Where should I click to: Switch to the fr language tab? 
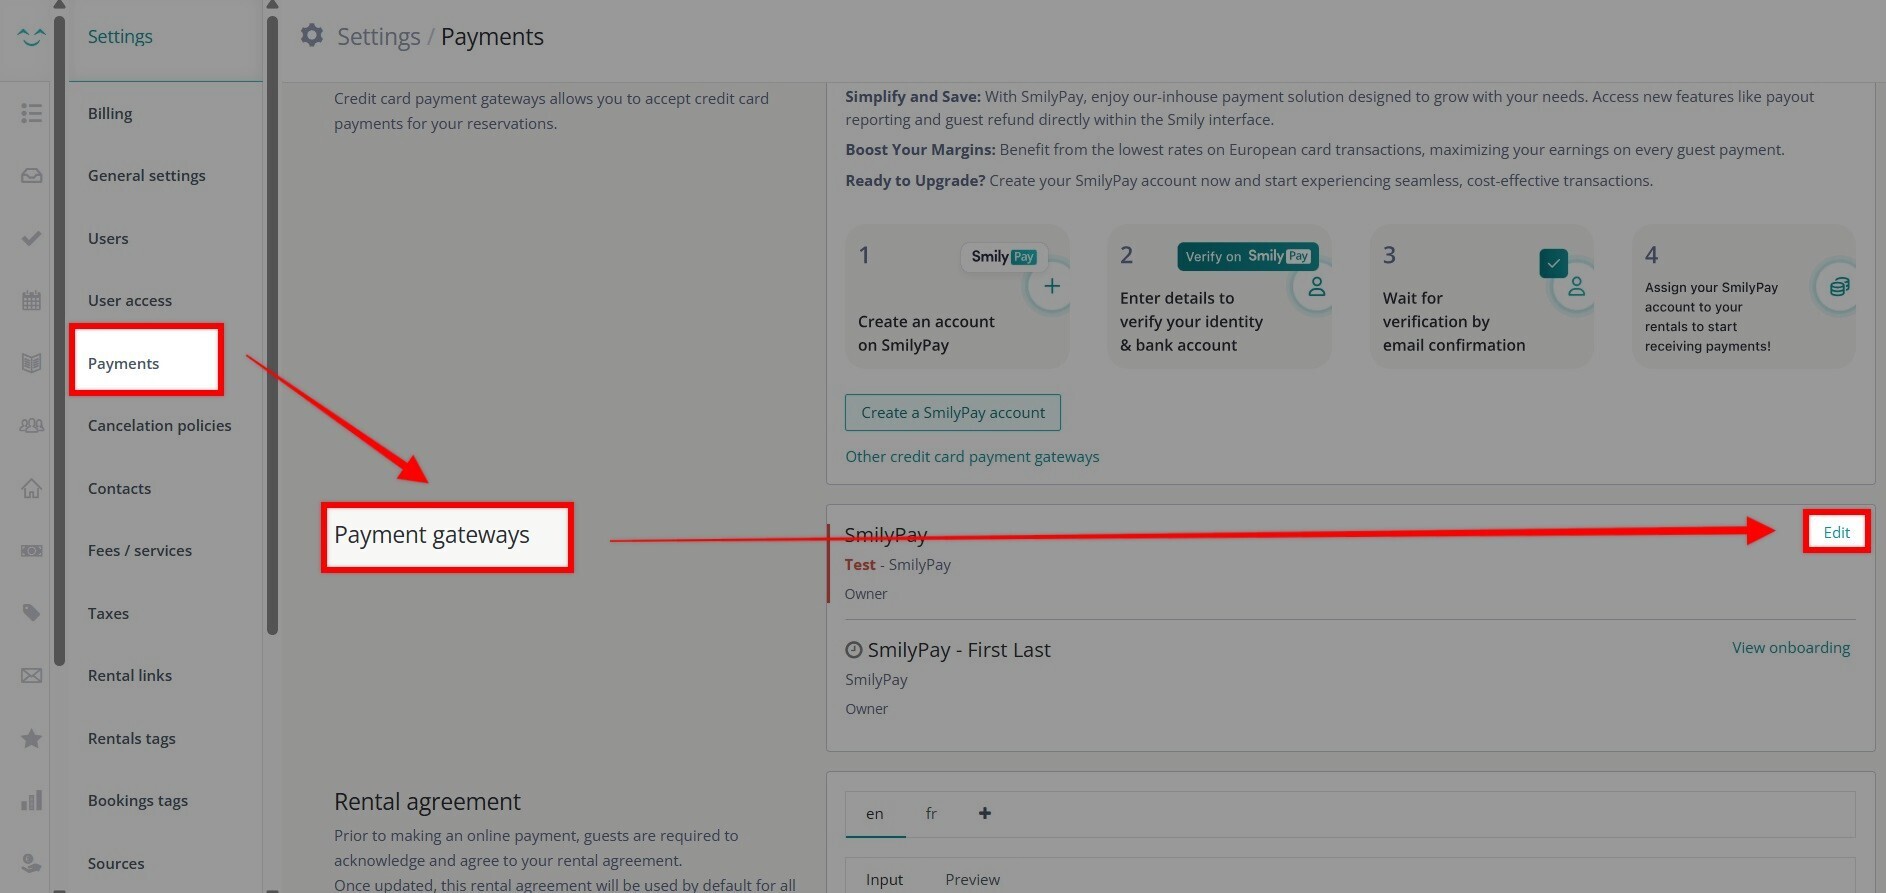click(931, 813)
